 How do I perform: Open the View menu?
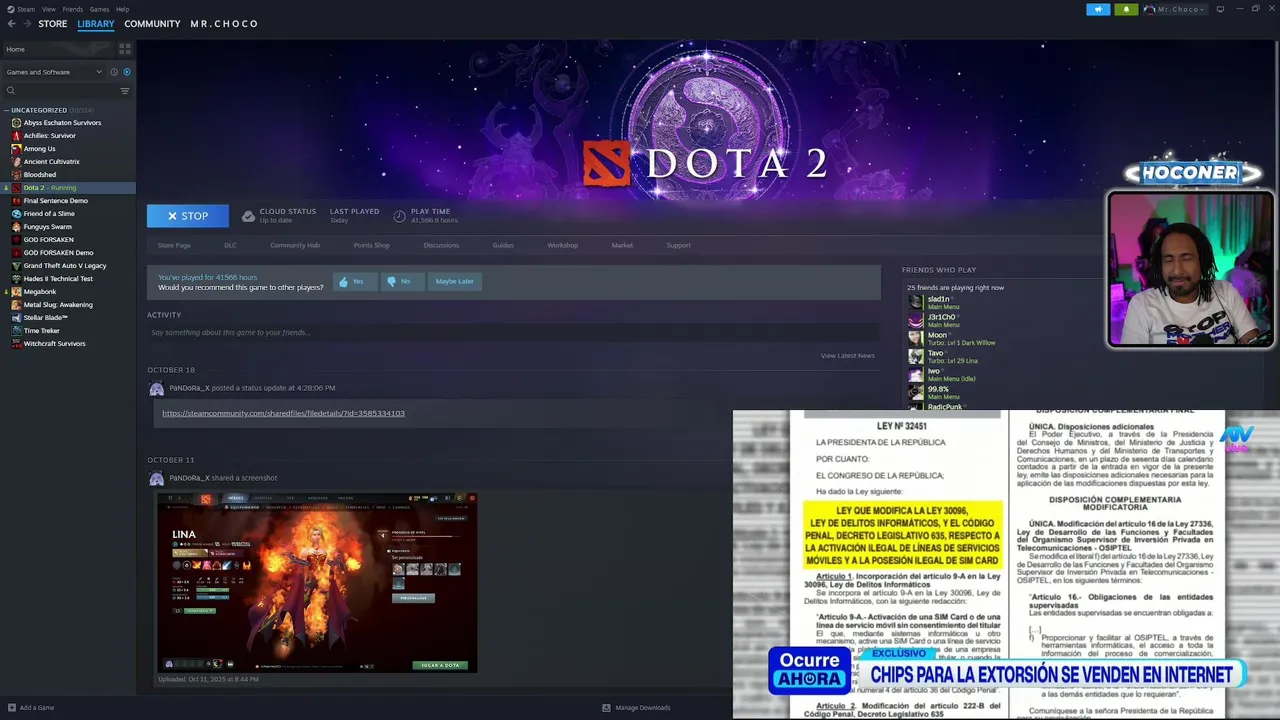pyautogui.click(x=49, y=9)
